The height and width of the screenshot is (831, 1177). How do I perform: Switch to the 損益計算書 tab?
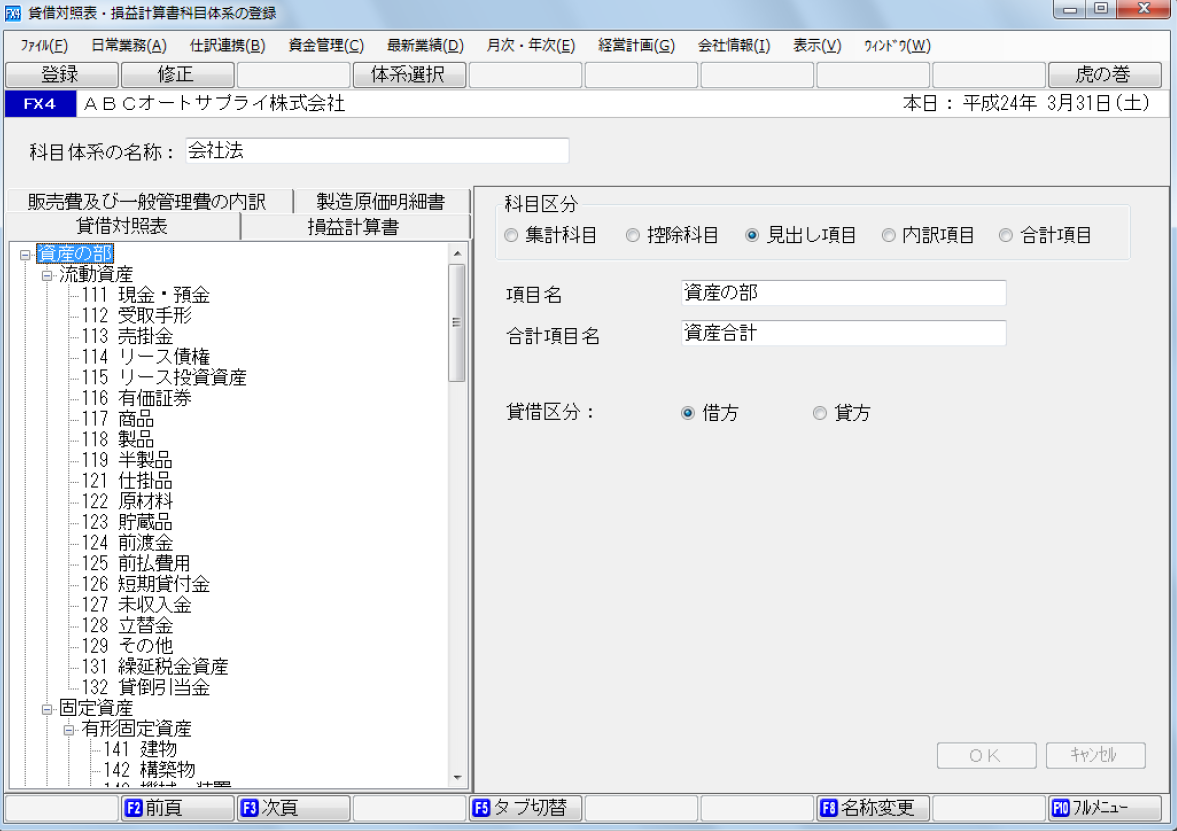coord(354,227)
